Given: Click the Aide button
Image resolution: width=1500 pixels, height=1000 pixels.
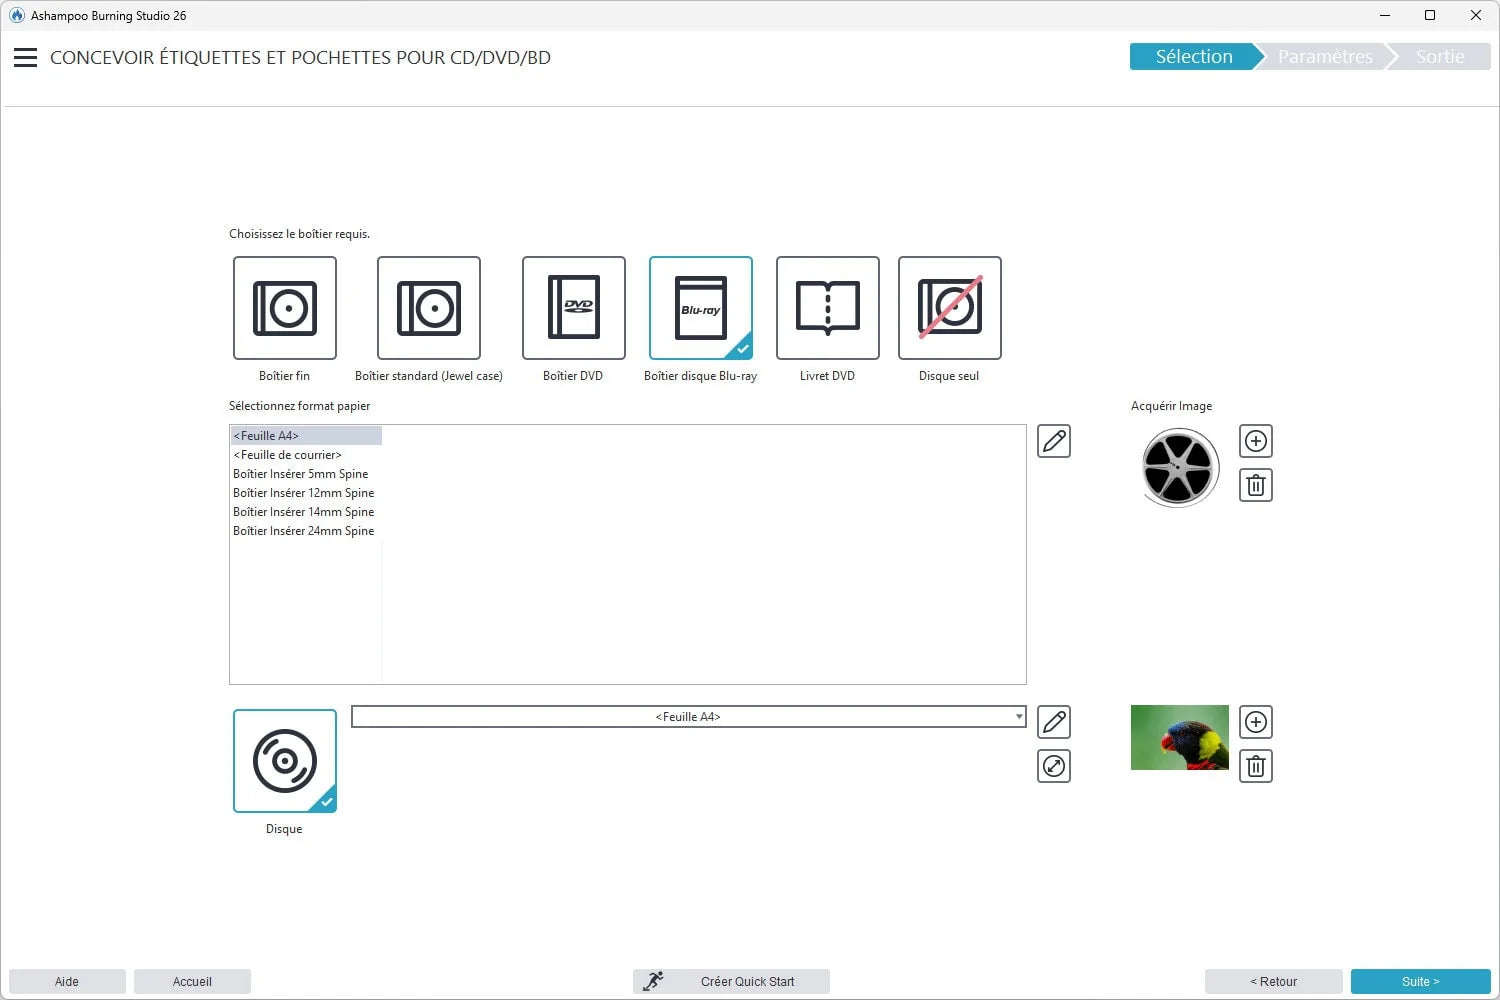Looking at the screenshot, I should pos(67,982).
